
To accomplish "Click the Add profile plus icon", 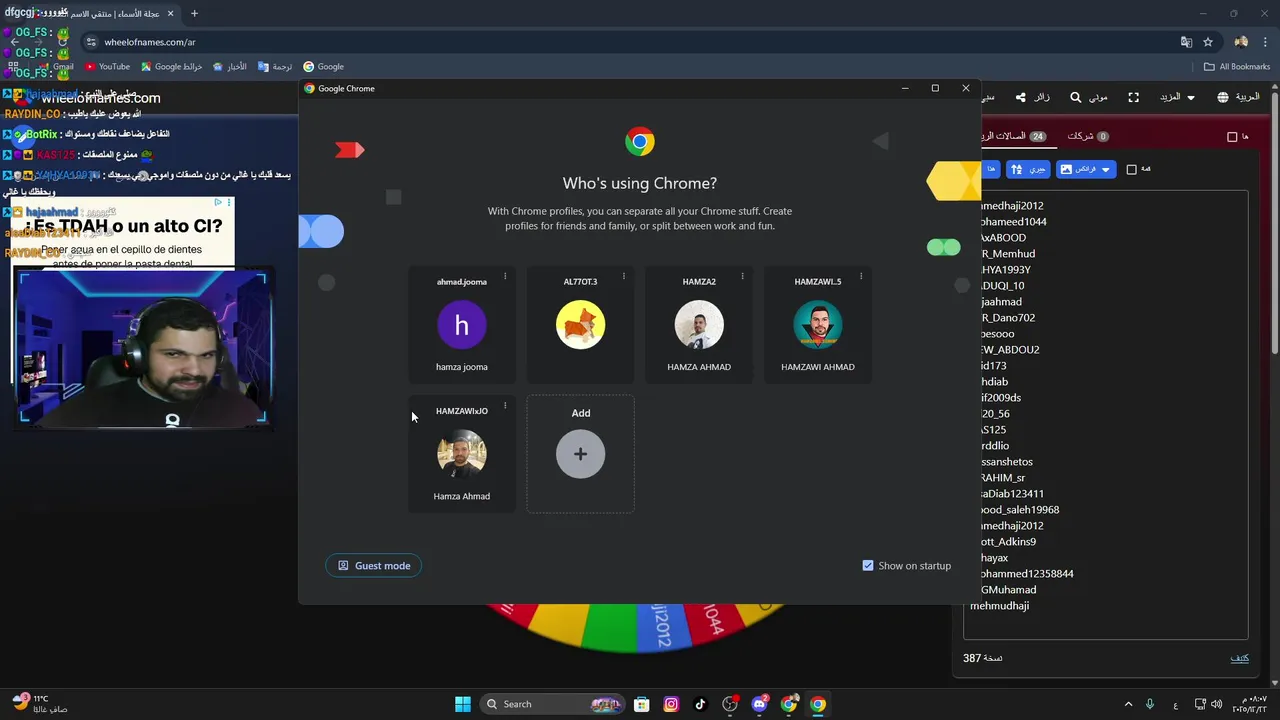I will [580, 454].
